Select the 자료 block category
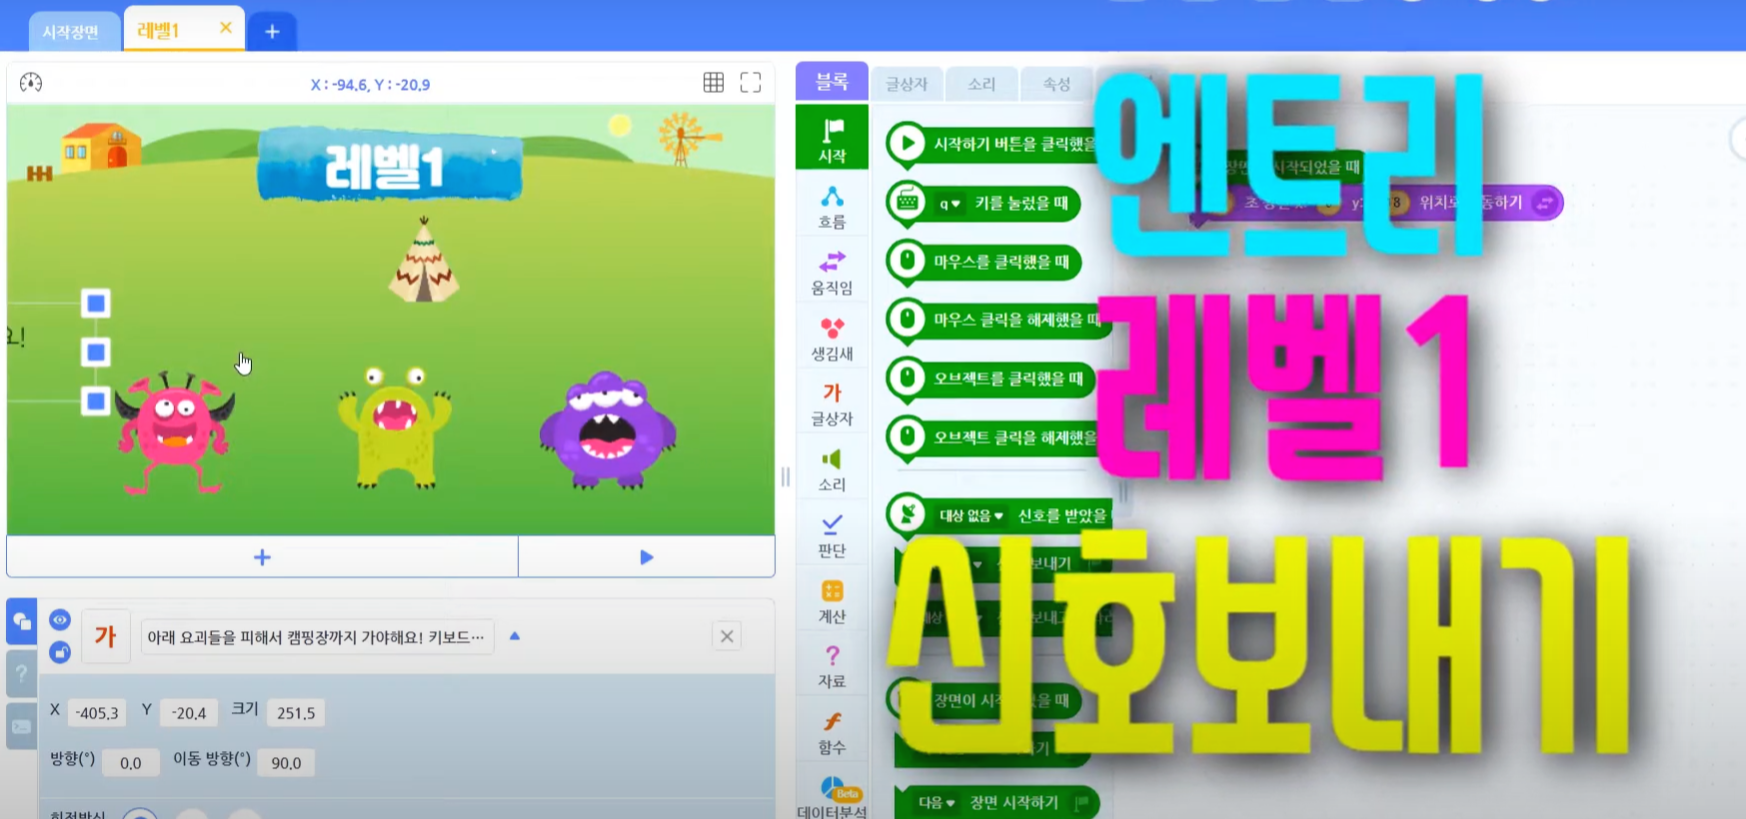 832,667
